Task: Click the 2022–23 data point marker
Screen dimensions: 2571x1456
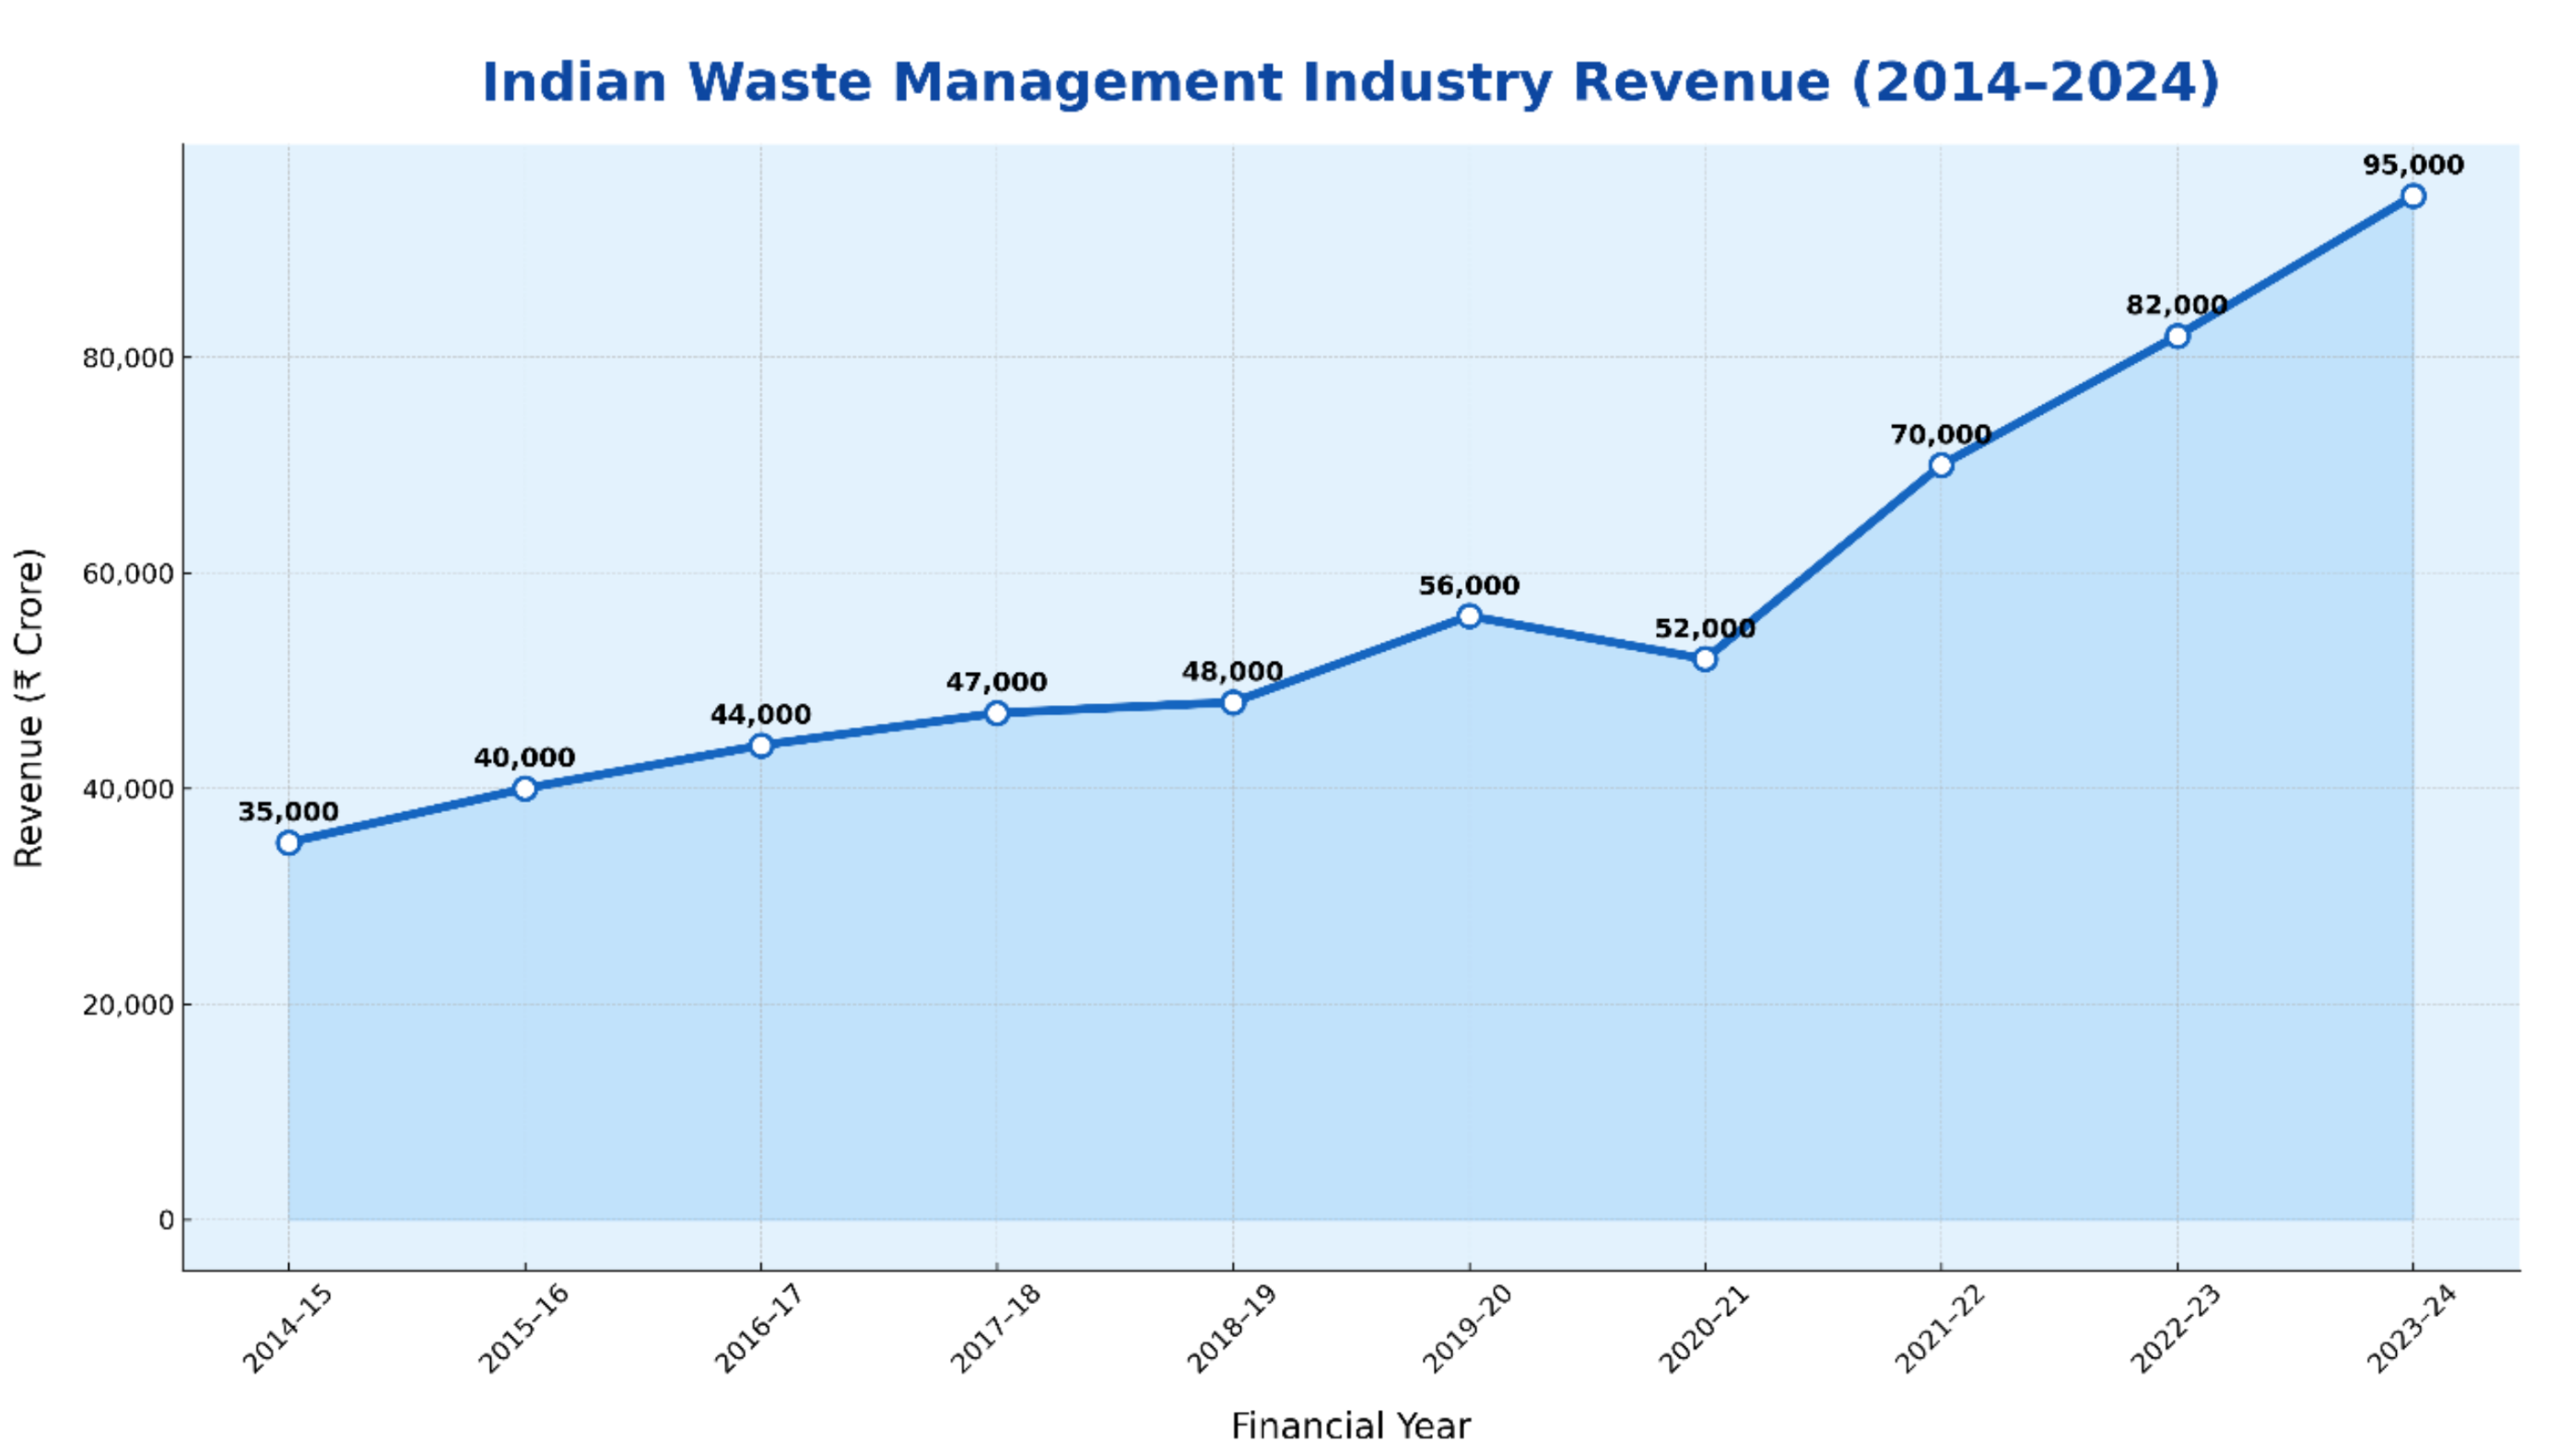Action: (2177, 336)
